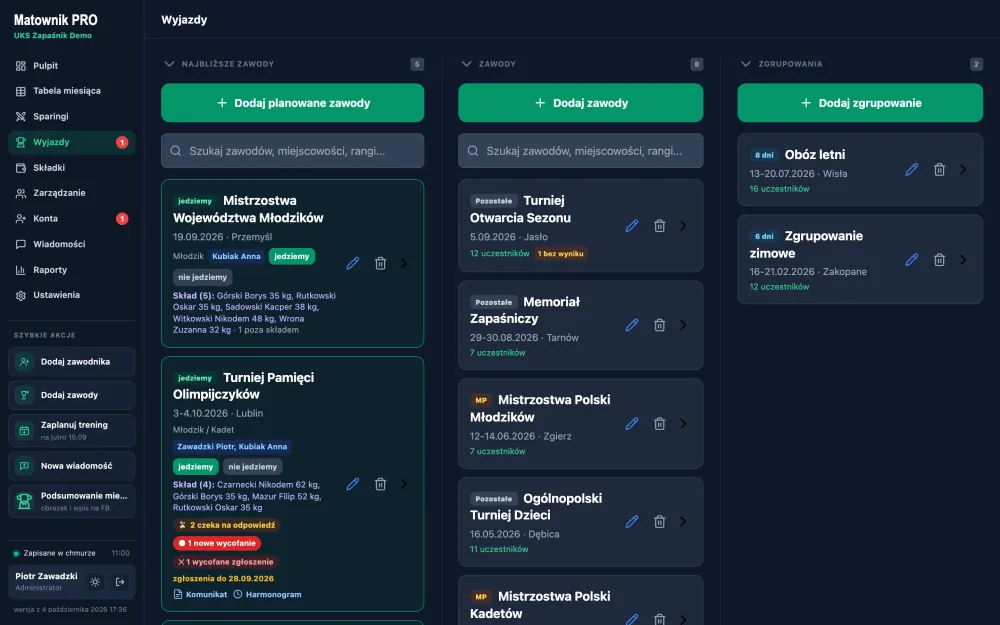Expand Turniej Otwarcia Sezonu with right chevron
This screenshot has height=625, width=1000.
pyautogui.click(x=683, y=226)
